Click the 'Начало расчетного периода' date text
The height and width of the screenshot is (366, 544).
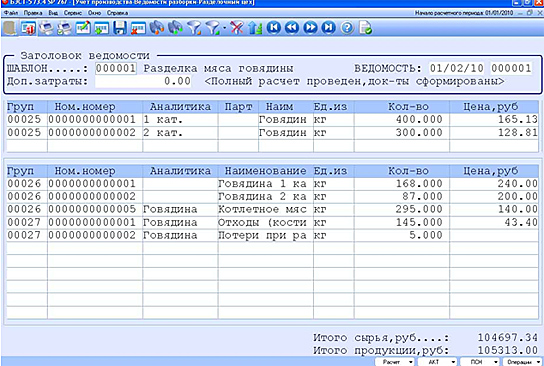click(x=464, y=13)
